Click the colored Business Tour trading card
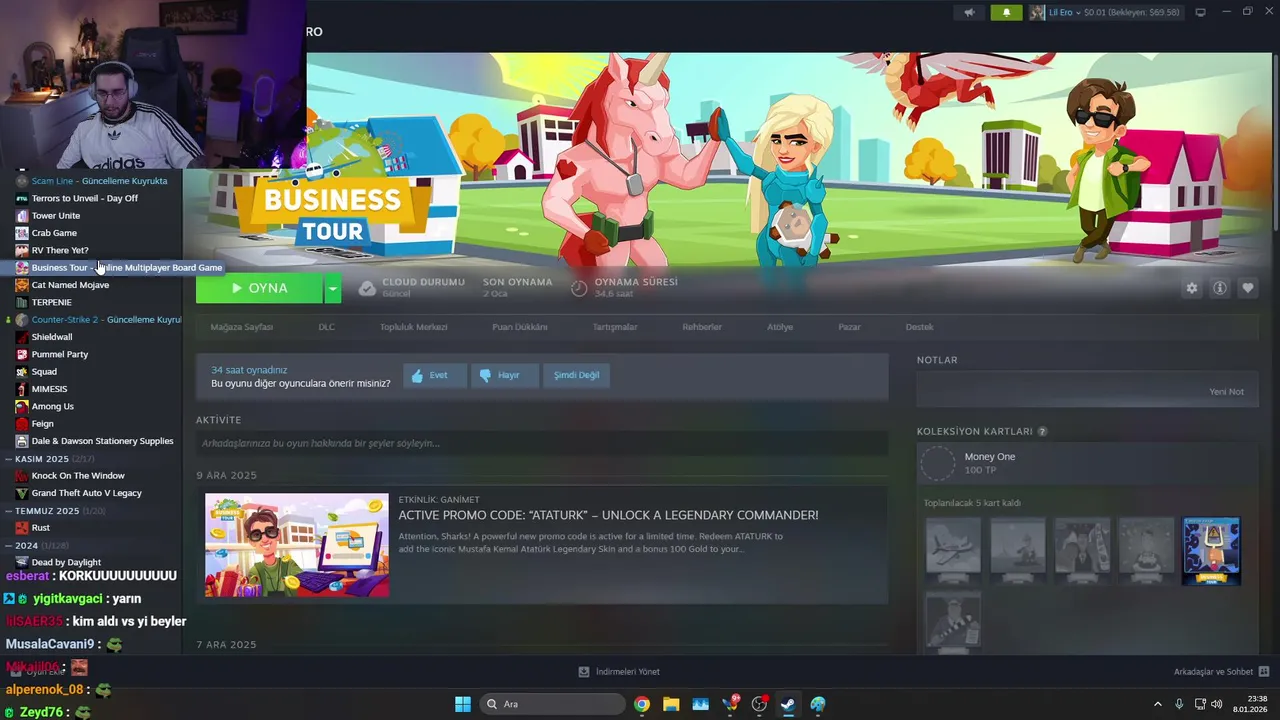 point(1211,551)
